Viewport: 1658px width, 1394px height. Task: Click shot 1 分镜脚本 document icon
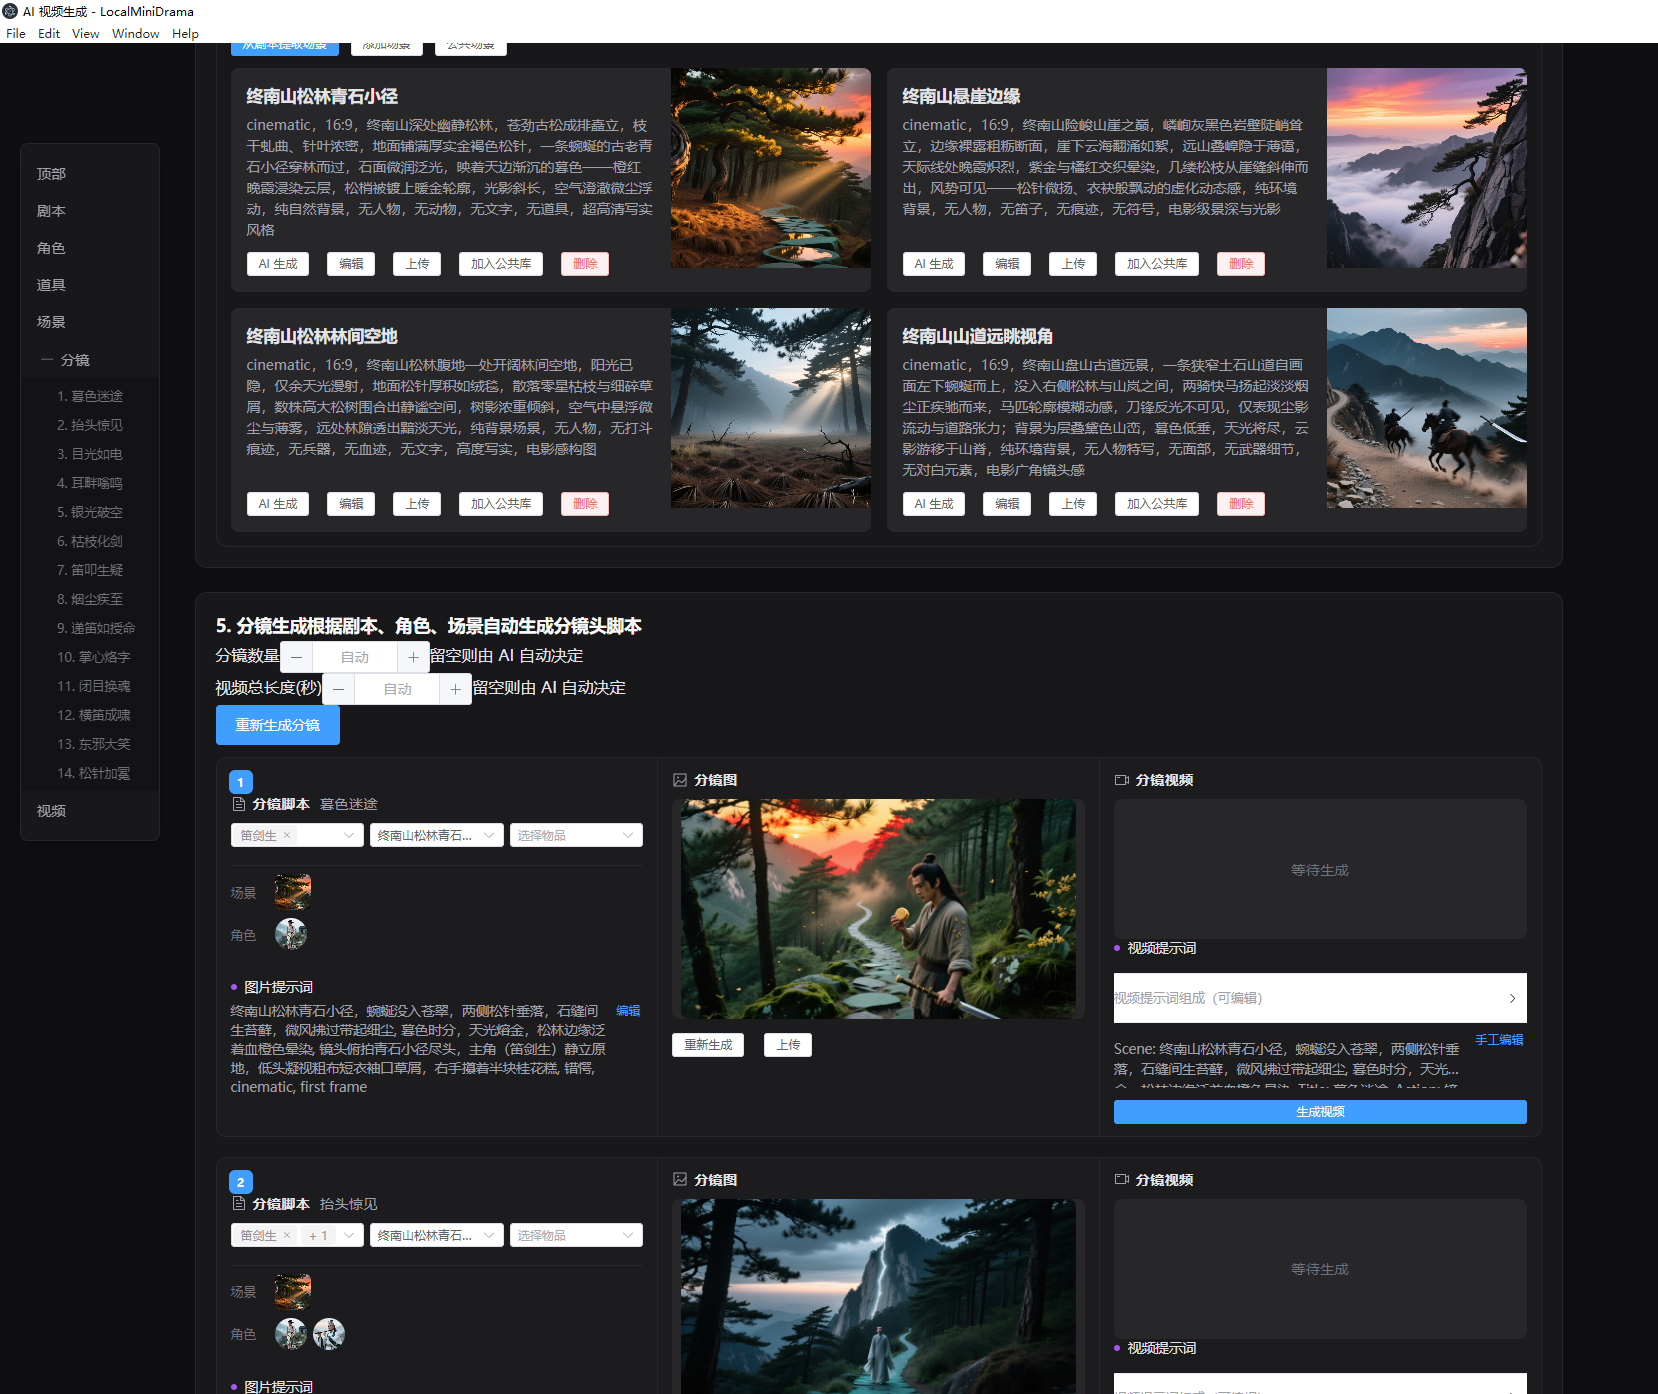tap(239, 804)
